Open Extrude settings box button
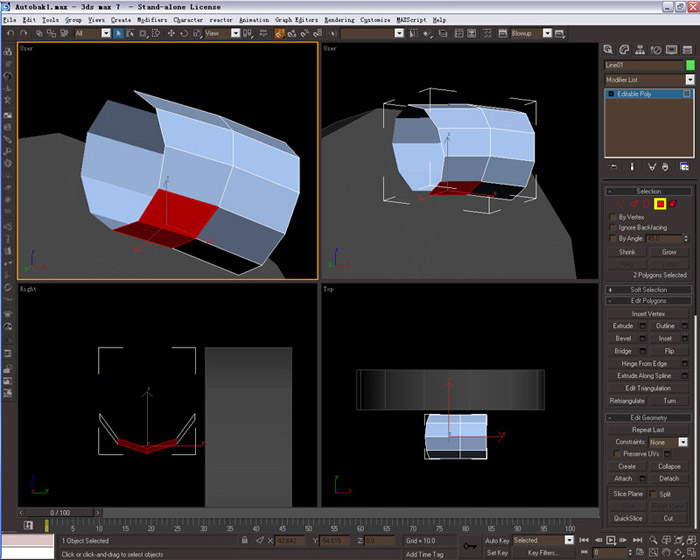The height and width of the screenshot is (560, 700). (x=643, y=326)
